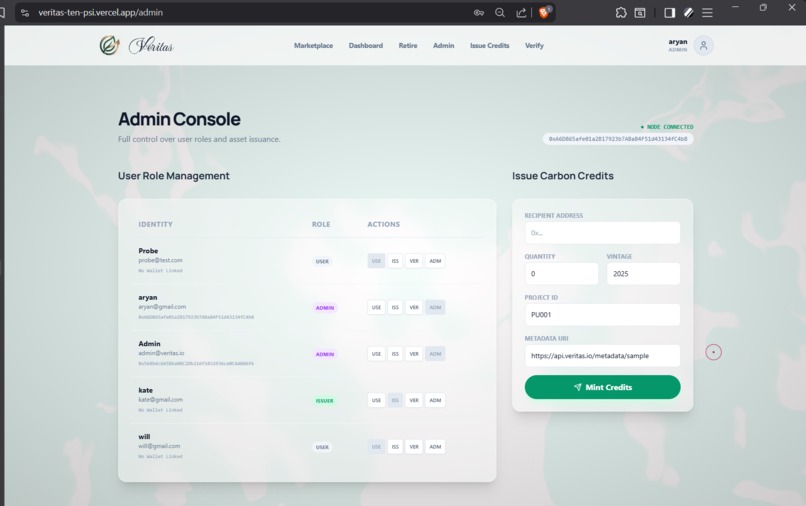Click the USER role badge for will
806x506 pixels.
tap(322, 447)
